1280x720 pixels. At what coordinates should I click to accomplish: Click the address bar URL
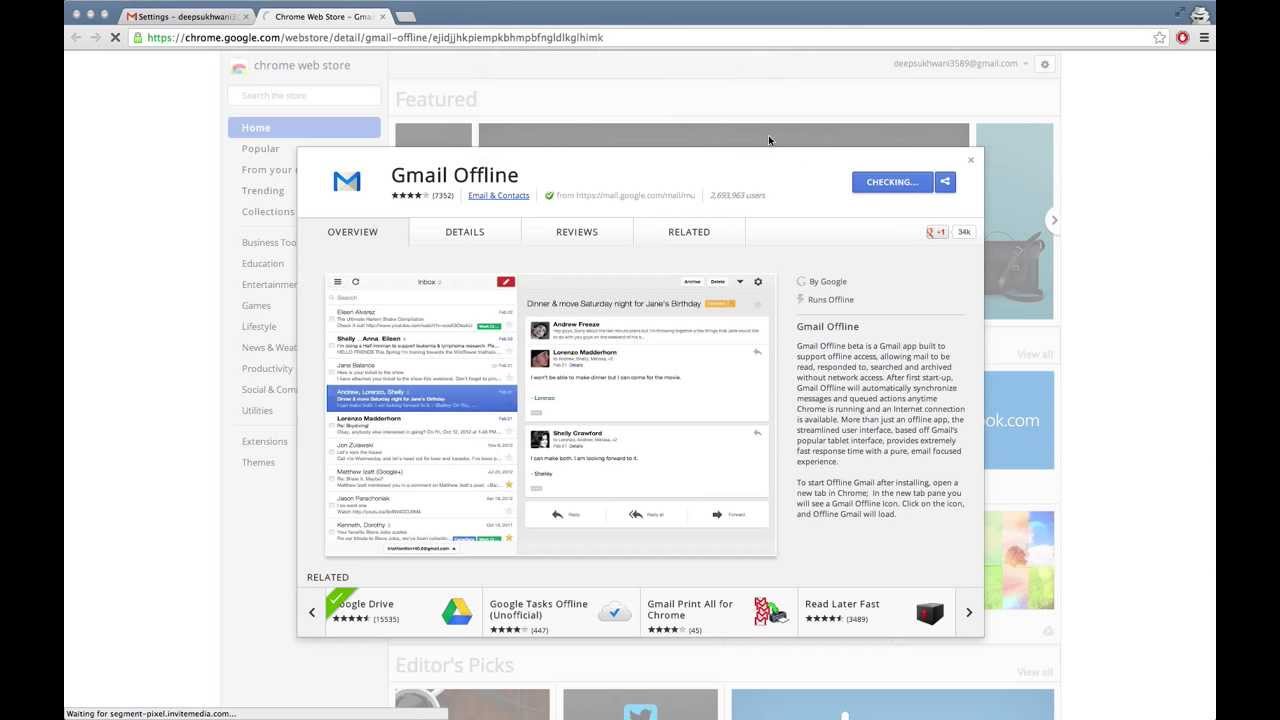tap(375, 38)
